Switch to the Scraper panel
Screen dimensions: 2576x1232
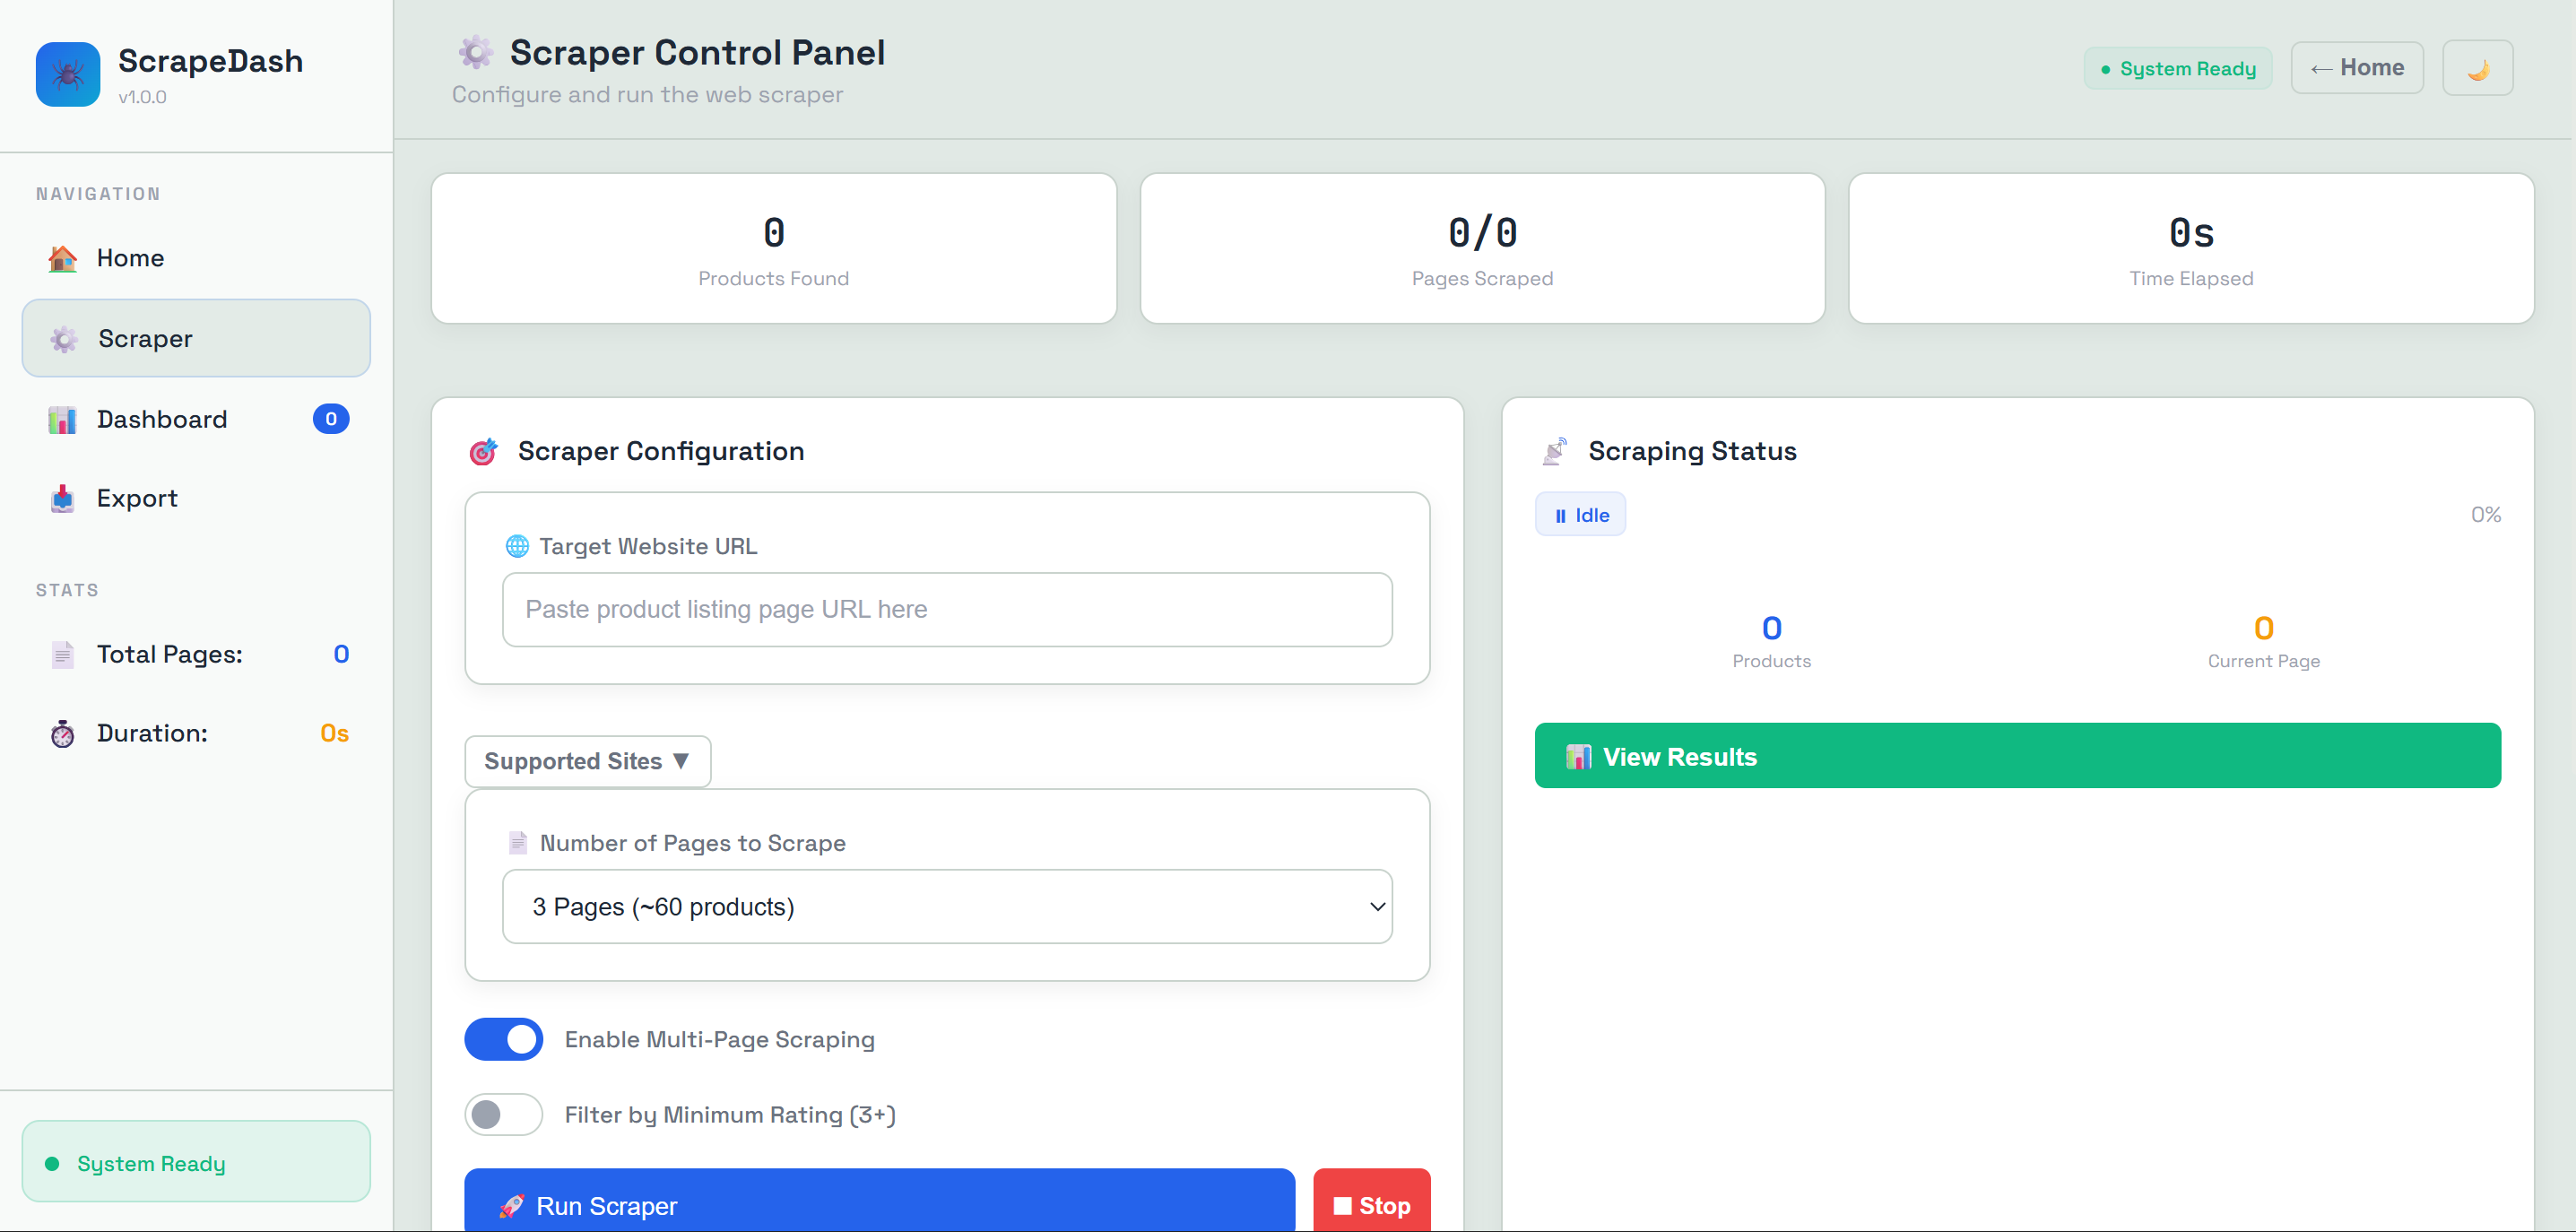tap(144, 338)
